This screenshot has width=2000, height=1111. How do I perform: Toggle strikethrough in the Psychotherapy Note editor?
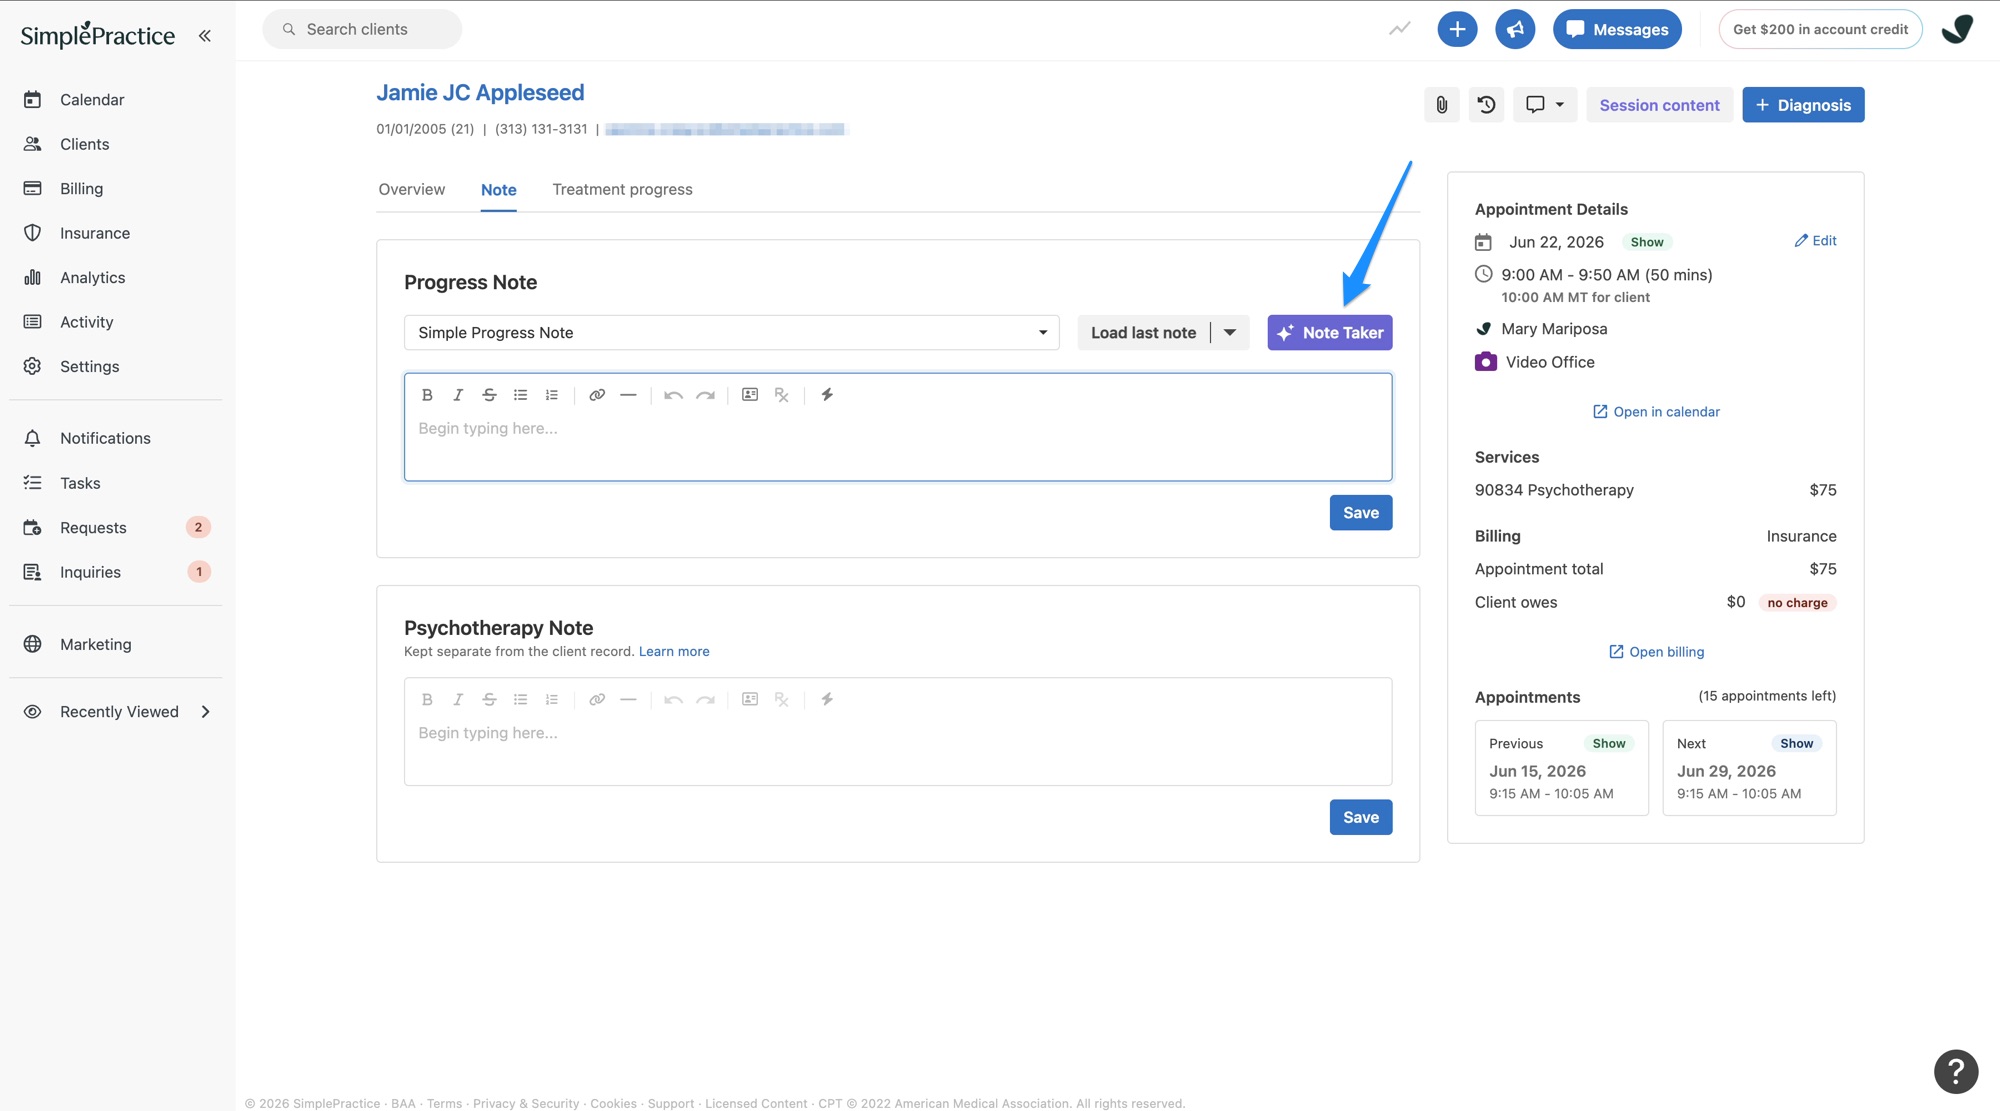(x=489, y=700)
